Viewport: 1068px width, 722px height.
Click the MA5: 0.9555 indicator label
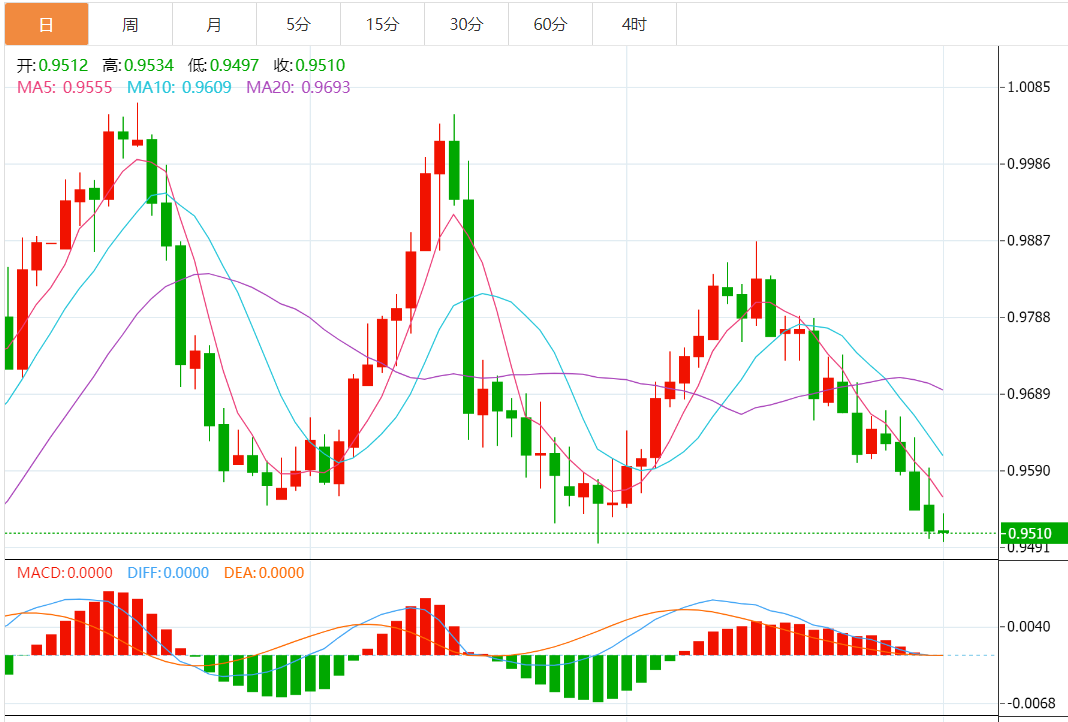point(65,87)
